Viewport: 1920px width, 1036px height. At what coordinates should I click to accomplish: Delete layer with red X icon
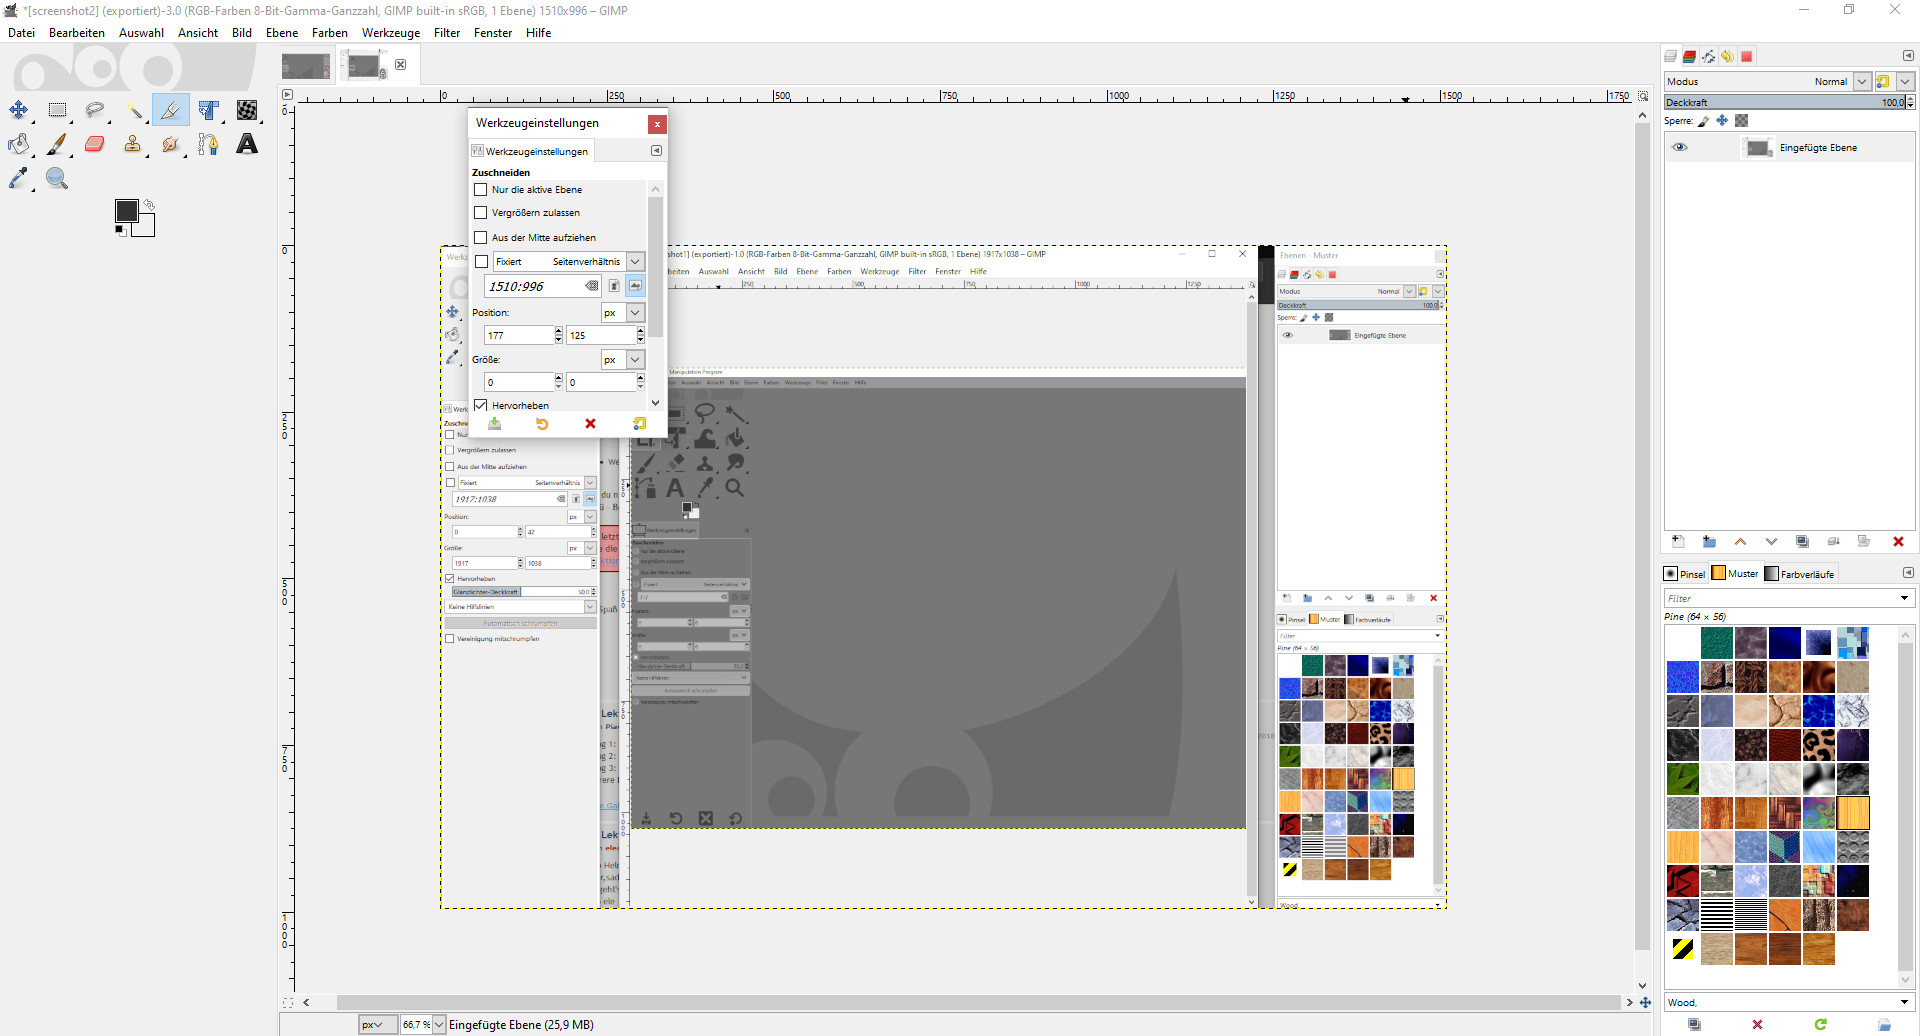coord(1897,542)
